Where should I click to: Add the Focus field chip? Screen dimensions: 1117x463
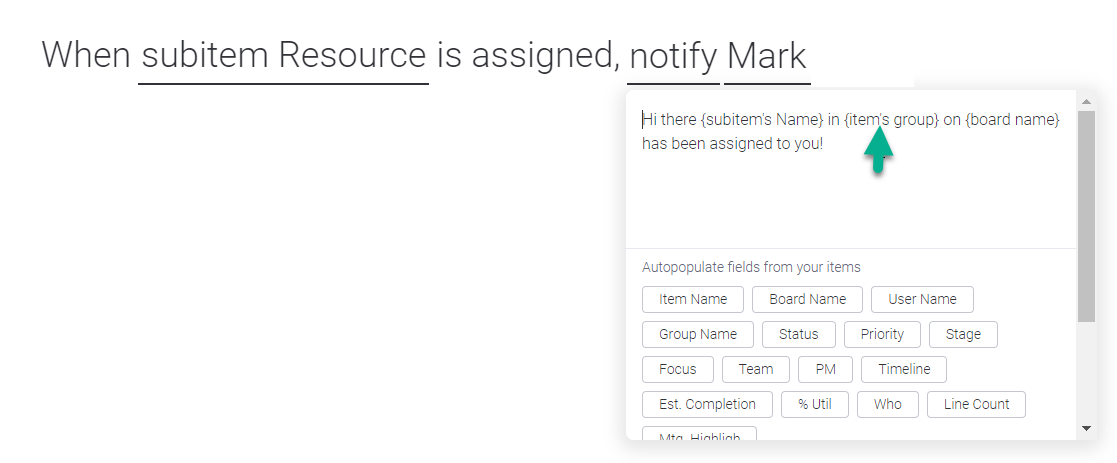click(x=677, y=369)
